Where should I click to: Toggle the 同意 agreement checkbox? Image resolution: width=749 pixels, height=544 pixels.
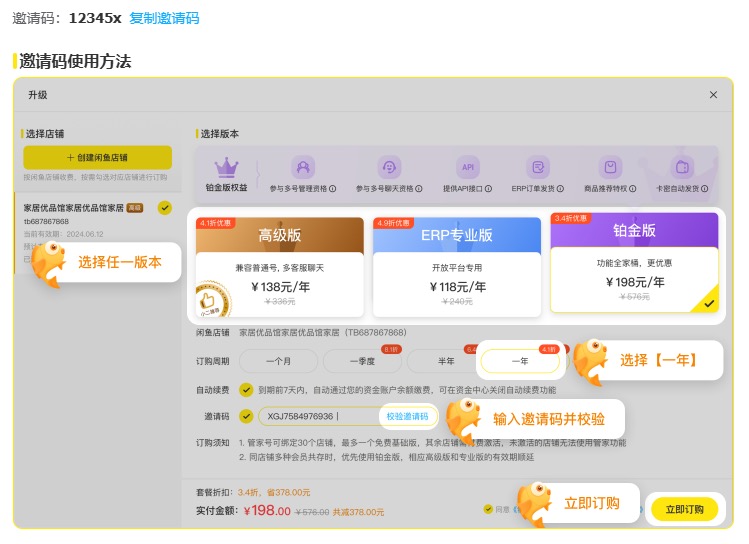click(488, 509)
